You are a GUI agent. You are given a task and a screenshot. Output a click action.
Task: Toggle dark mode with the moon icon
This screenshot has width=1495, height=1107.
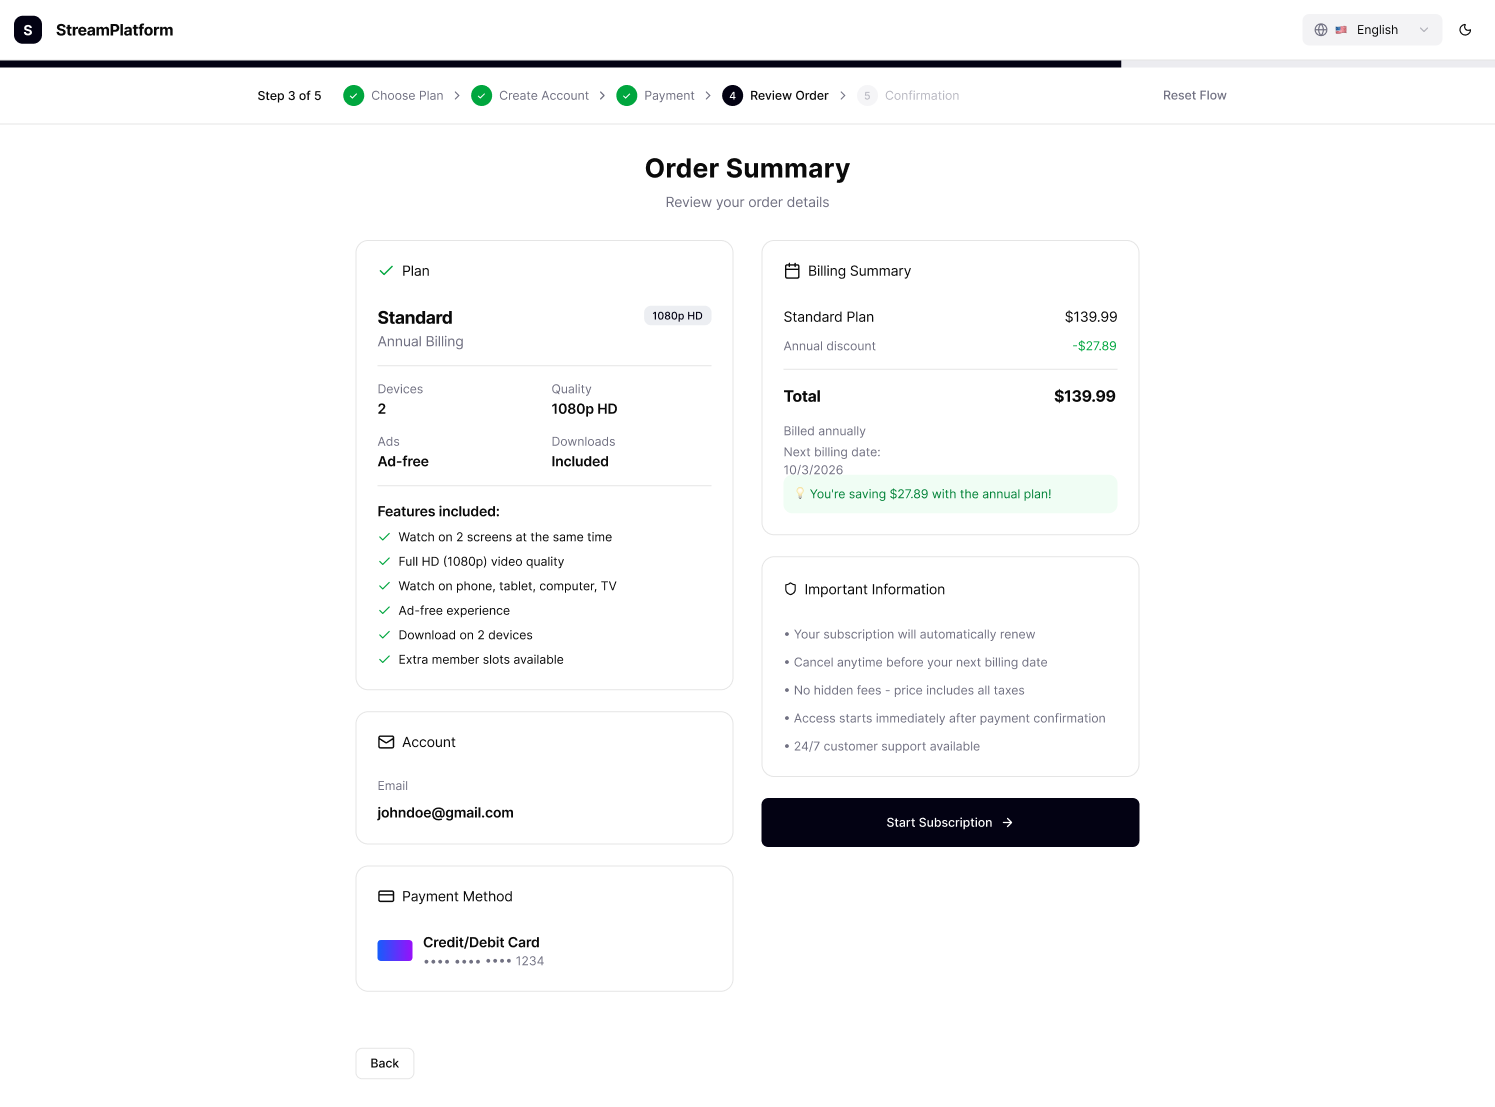pos(1464,30)
